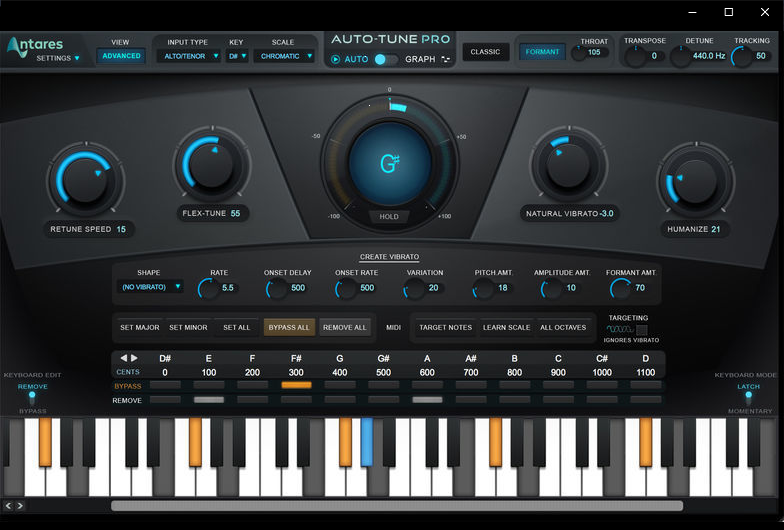
Task: Click the Detune knob
Action: (x=680, y=56)
